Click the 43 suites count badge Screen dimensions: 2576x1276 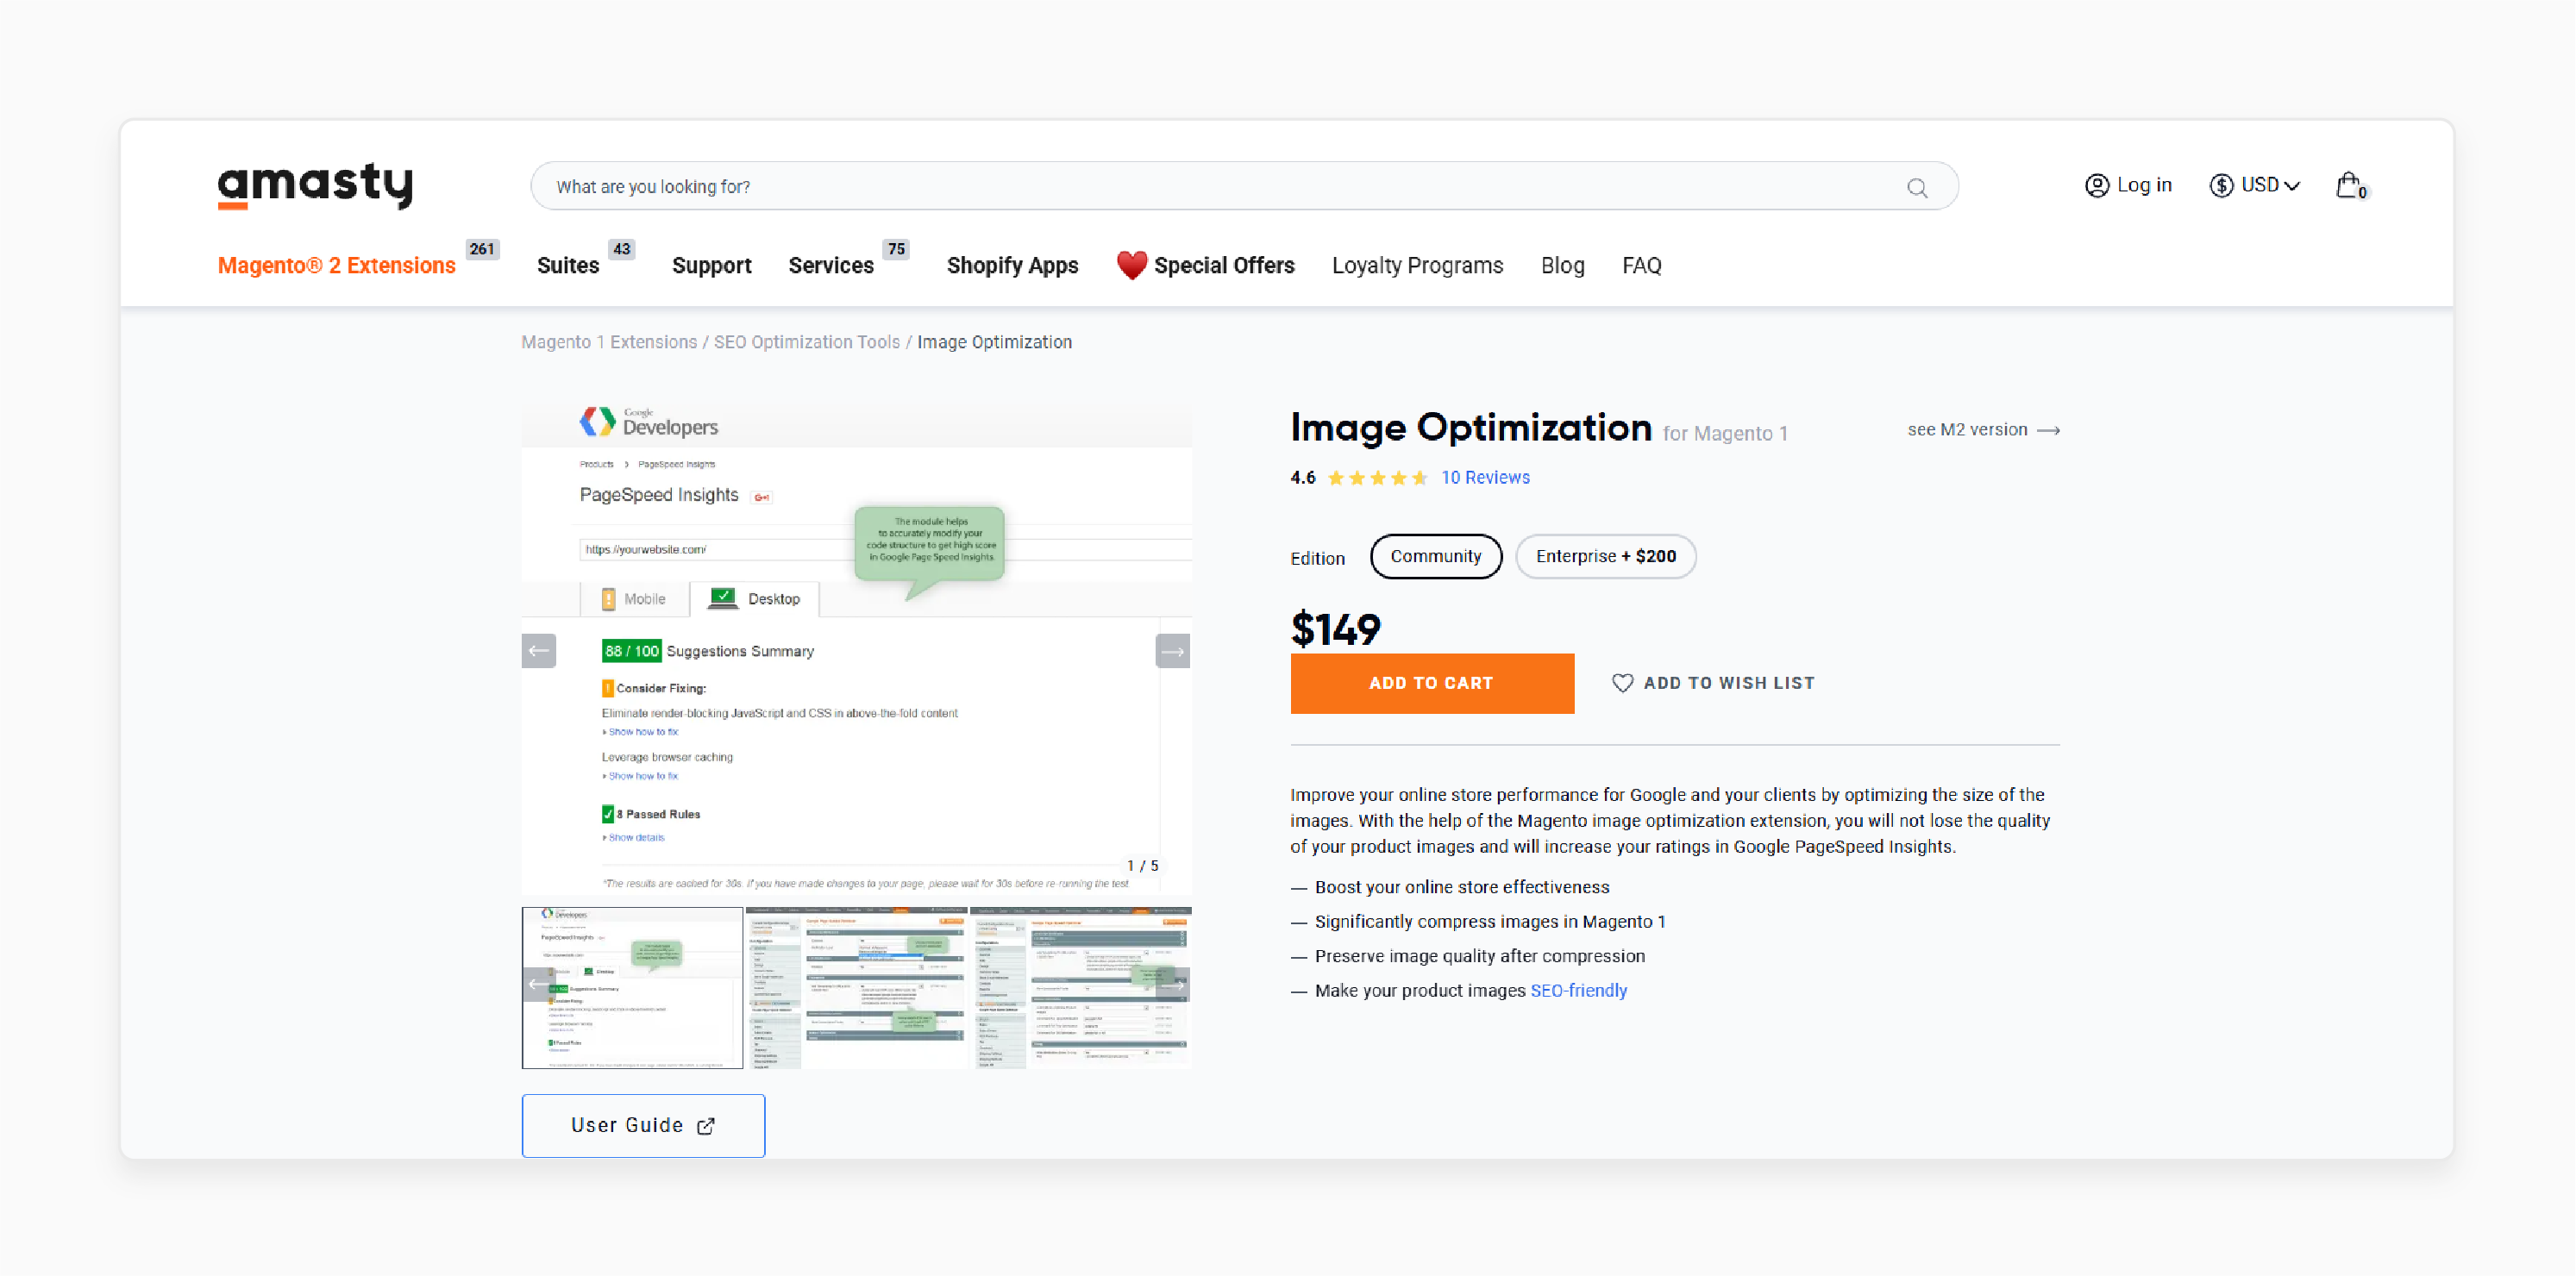pyautogui.click(x=622, y=249)
